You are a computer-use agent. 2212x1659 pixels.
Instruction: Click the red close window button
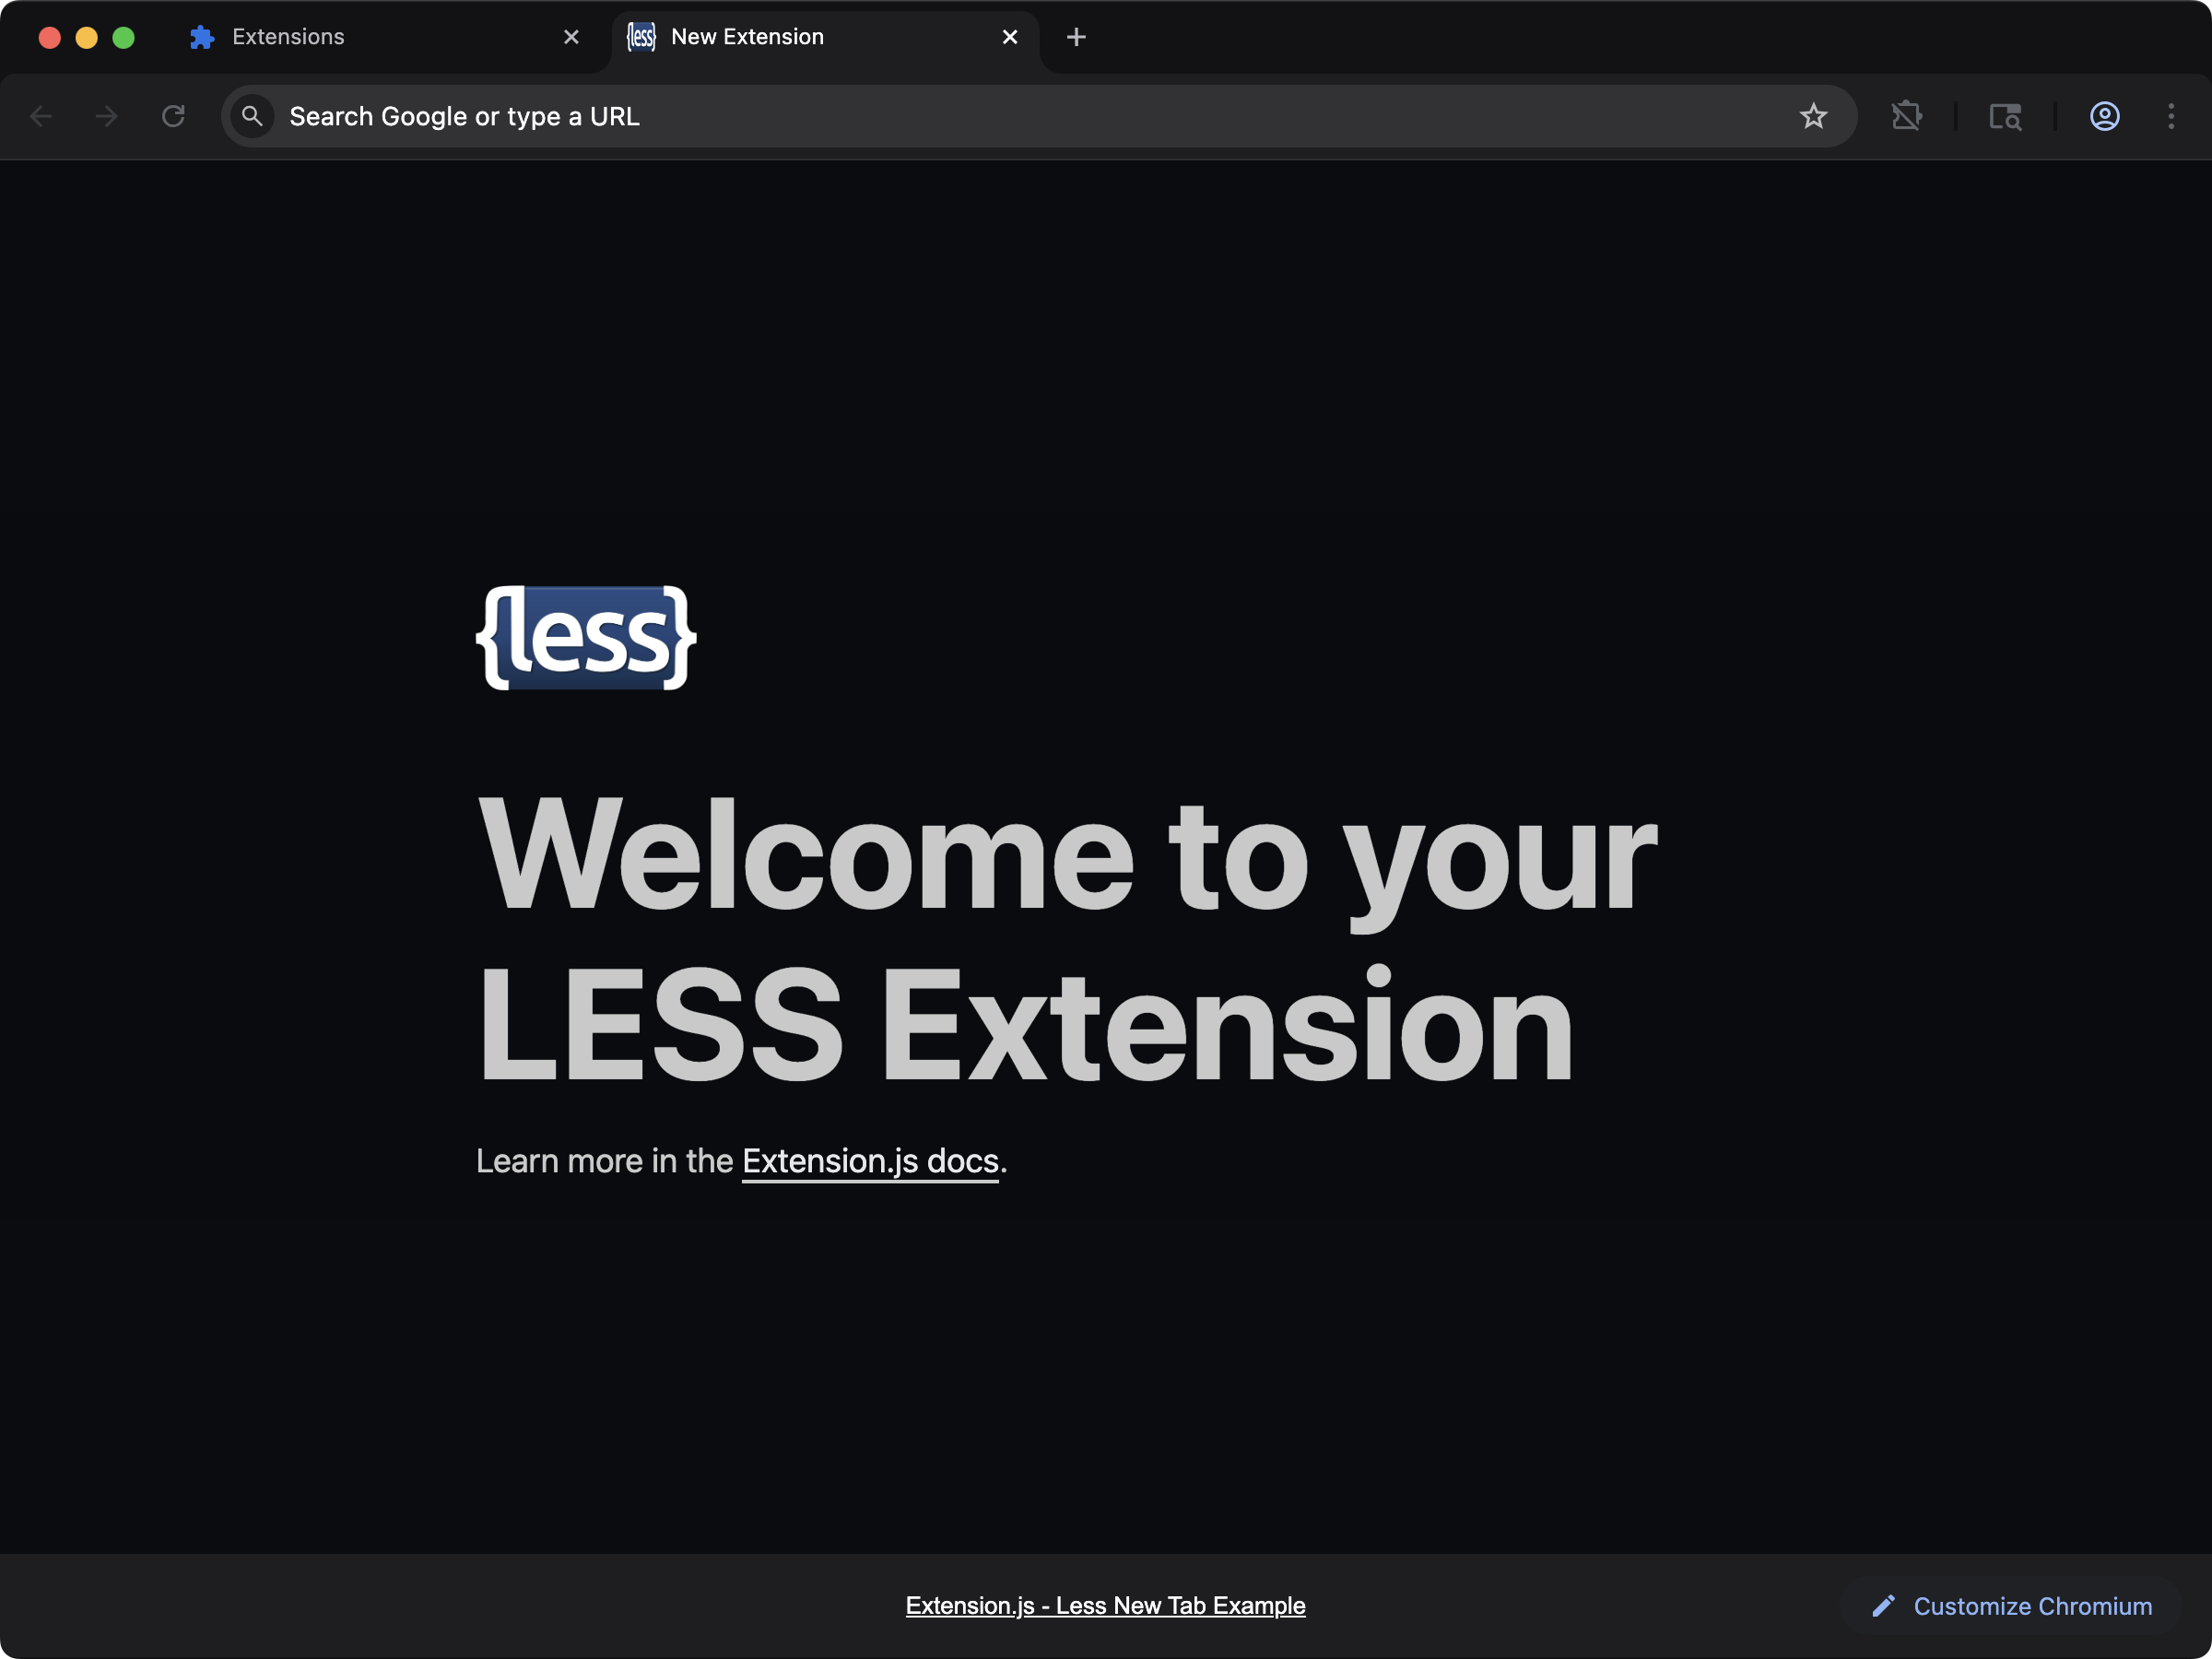[50, 37]
